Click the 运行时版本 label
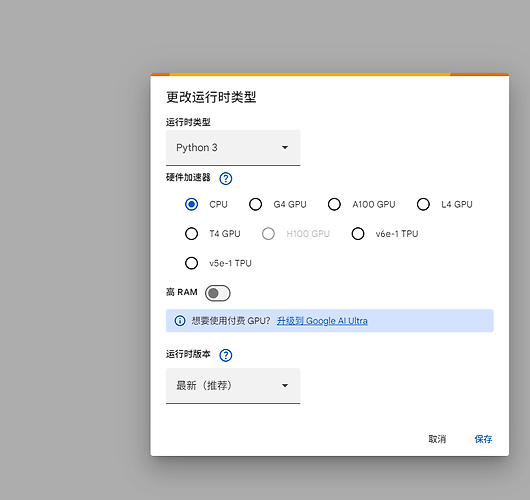 188,354
